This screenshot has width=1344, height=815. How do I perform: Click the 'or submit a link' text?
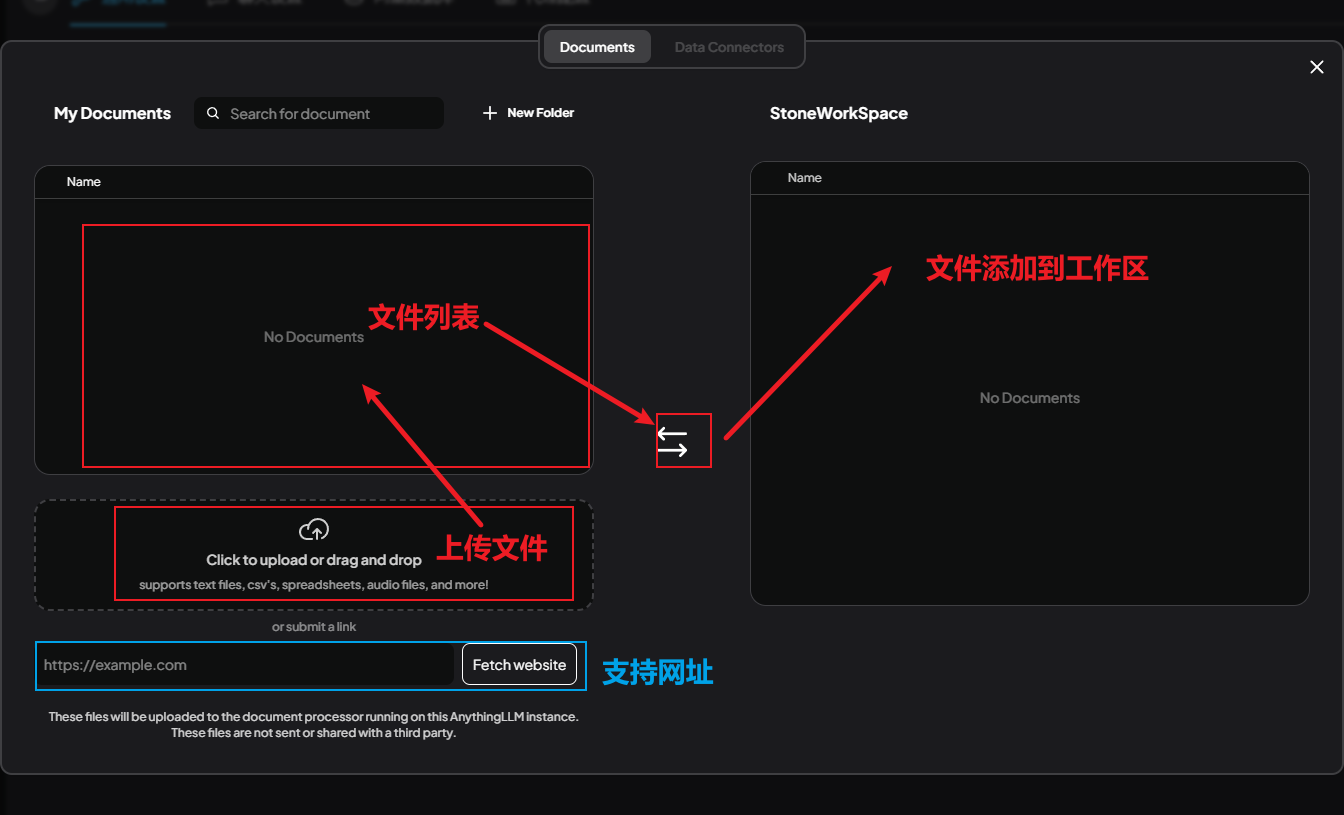coord(314,627)
